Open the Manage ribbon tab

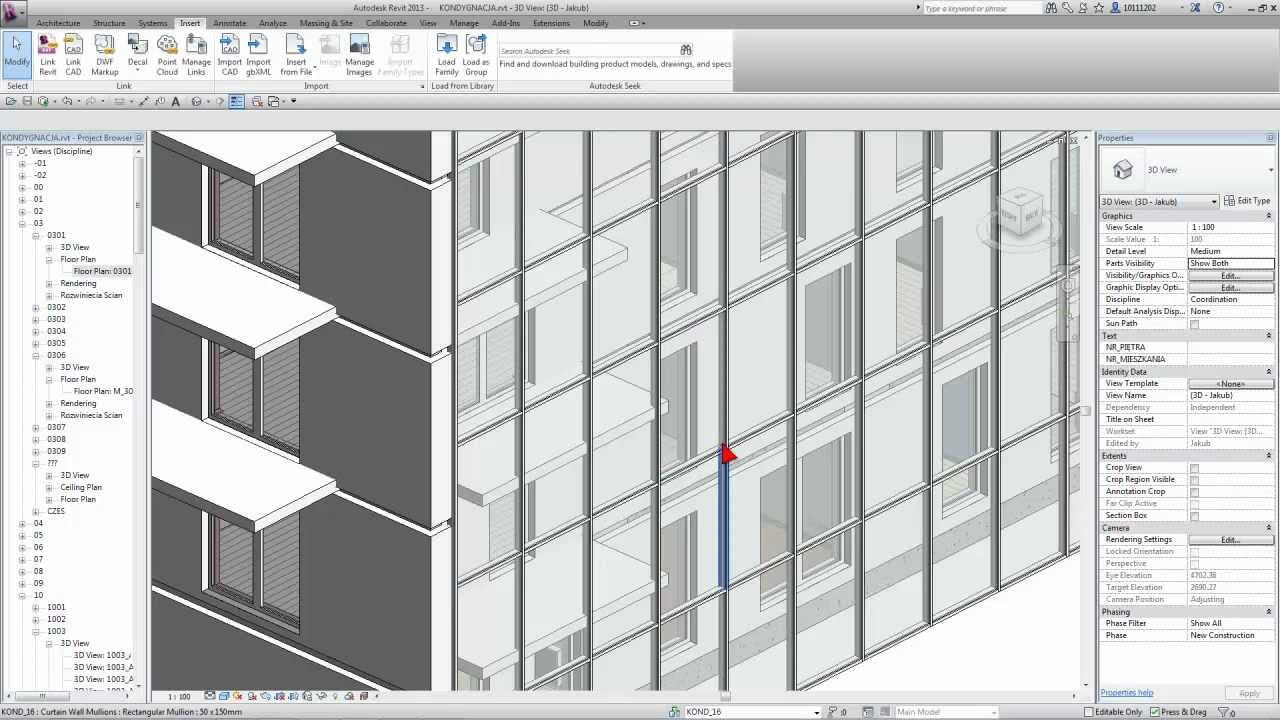[x=464, y=23]
